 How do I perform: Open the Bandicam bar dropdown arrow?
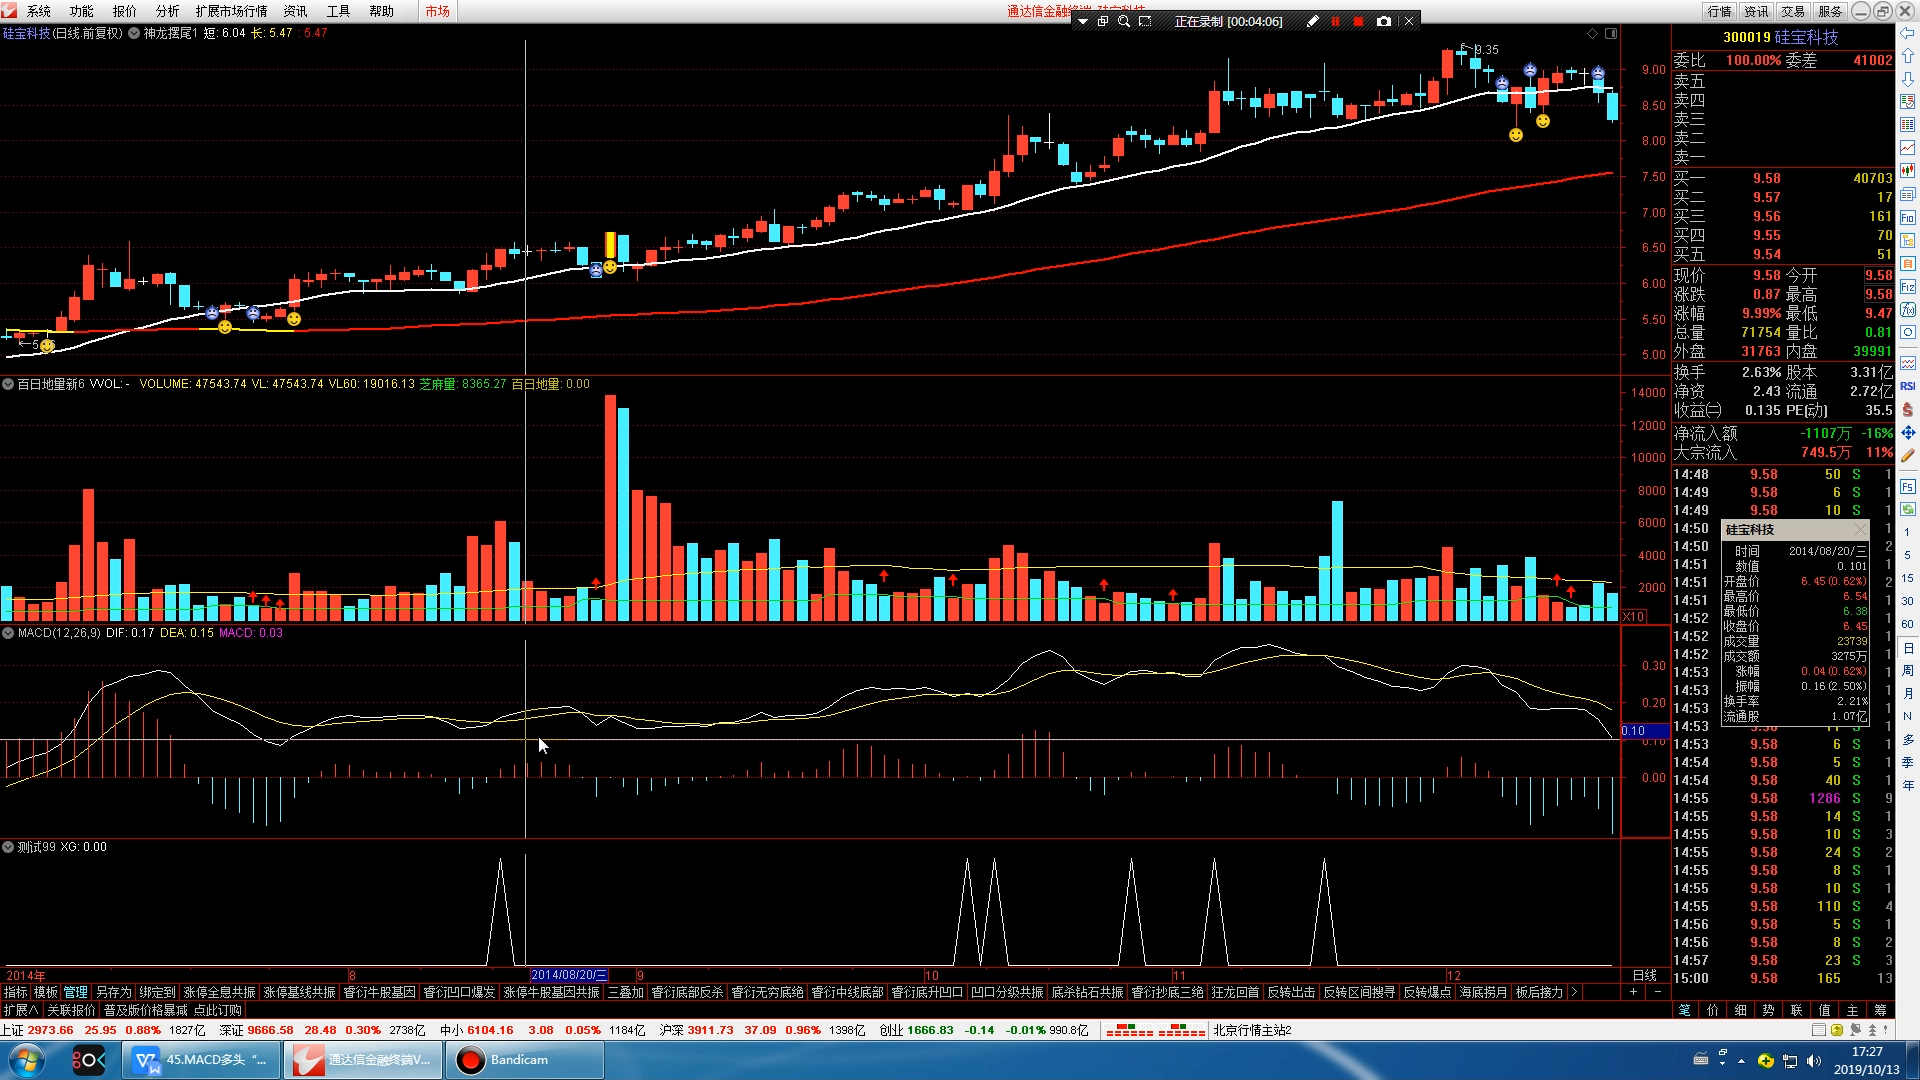point(1082,21)
